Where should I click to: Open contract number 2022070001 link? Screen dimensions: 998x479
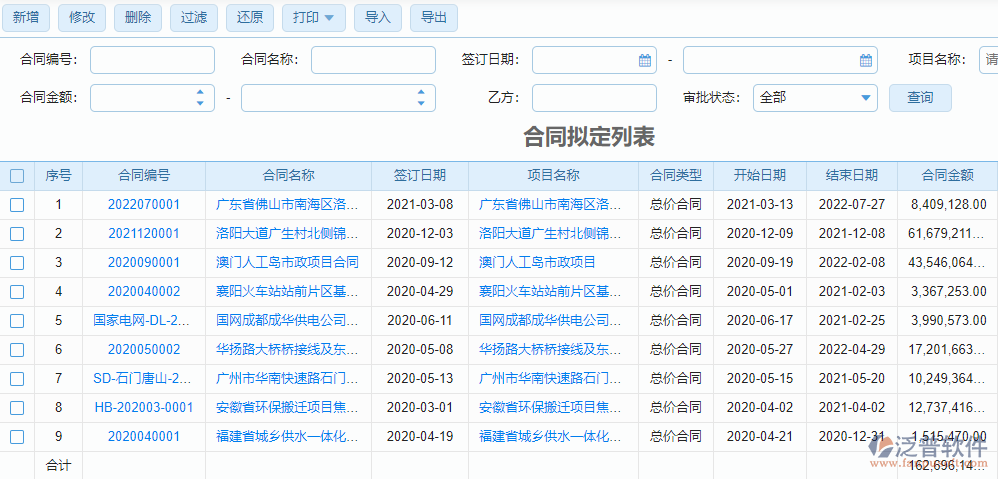(144, 205)
